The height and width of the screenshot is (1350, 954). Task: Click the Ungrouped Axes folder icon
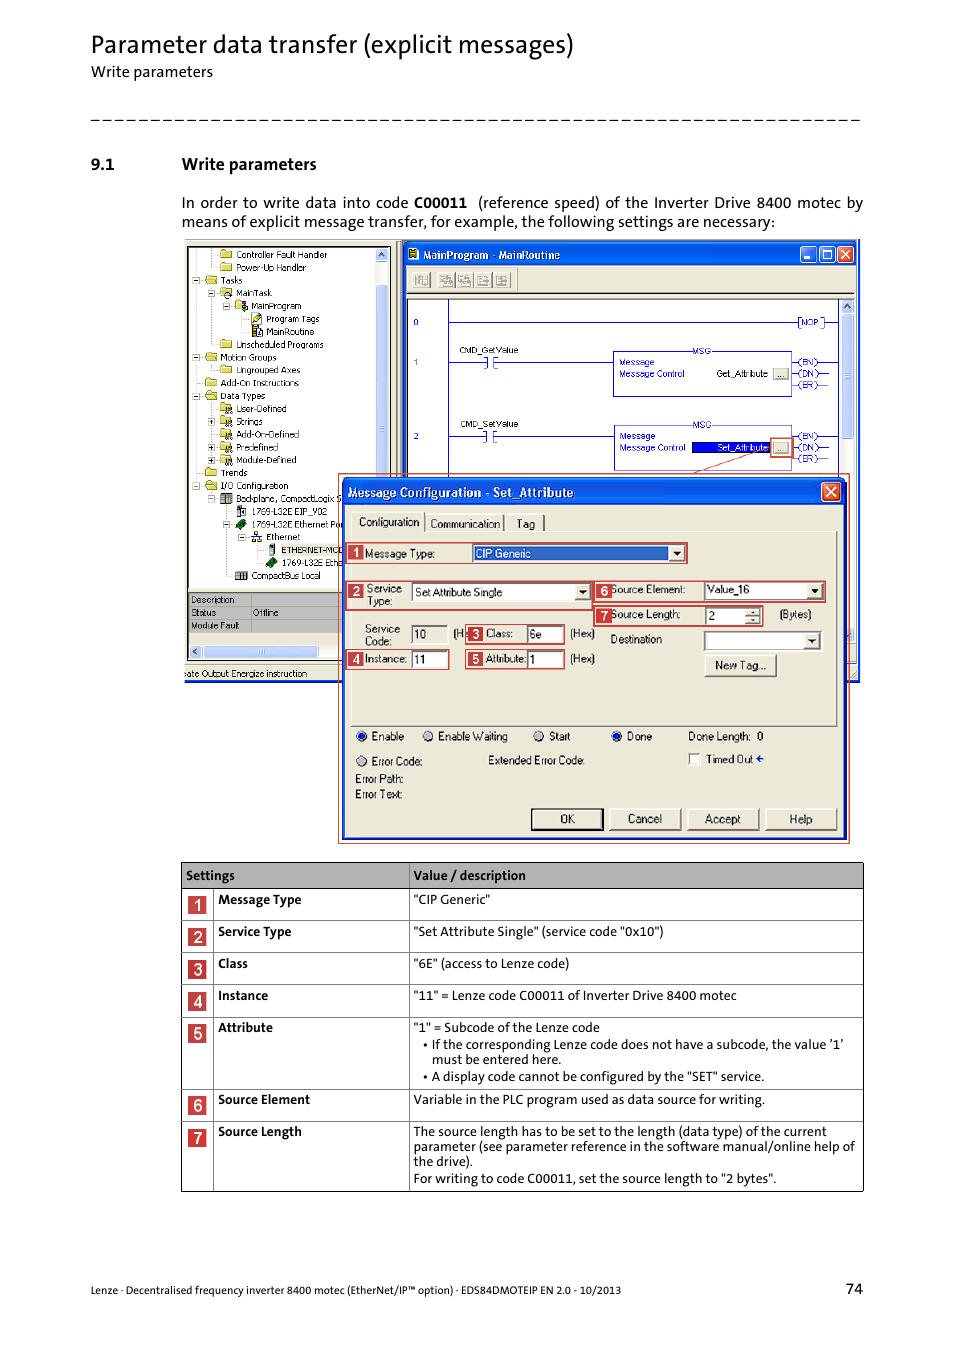click(226, 369)
